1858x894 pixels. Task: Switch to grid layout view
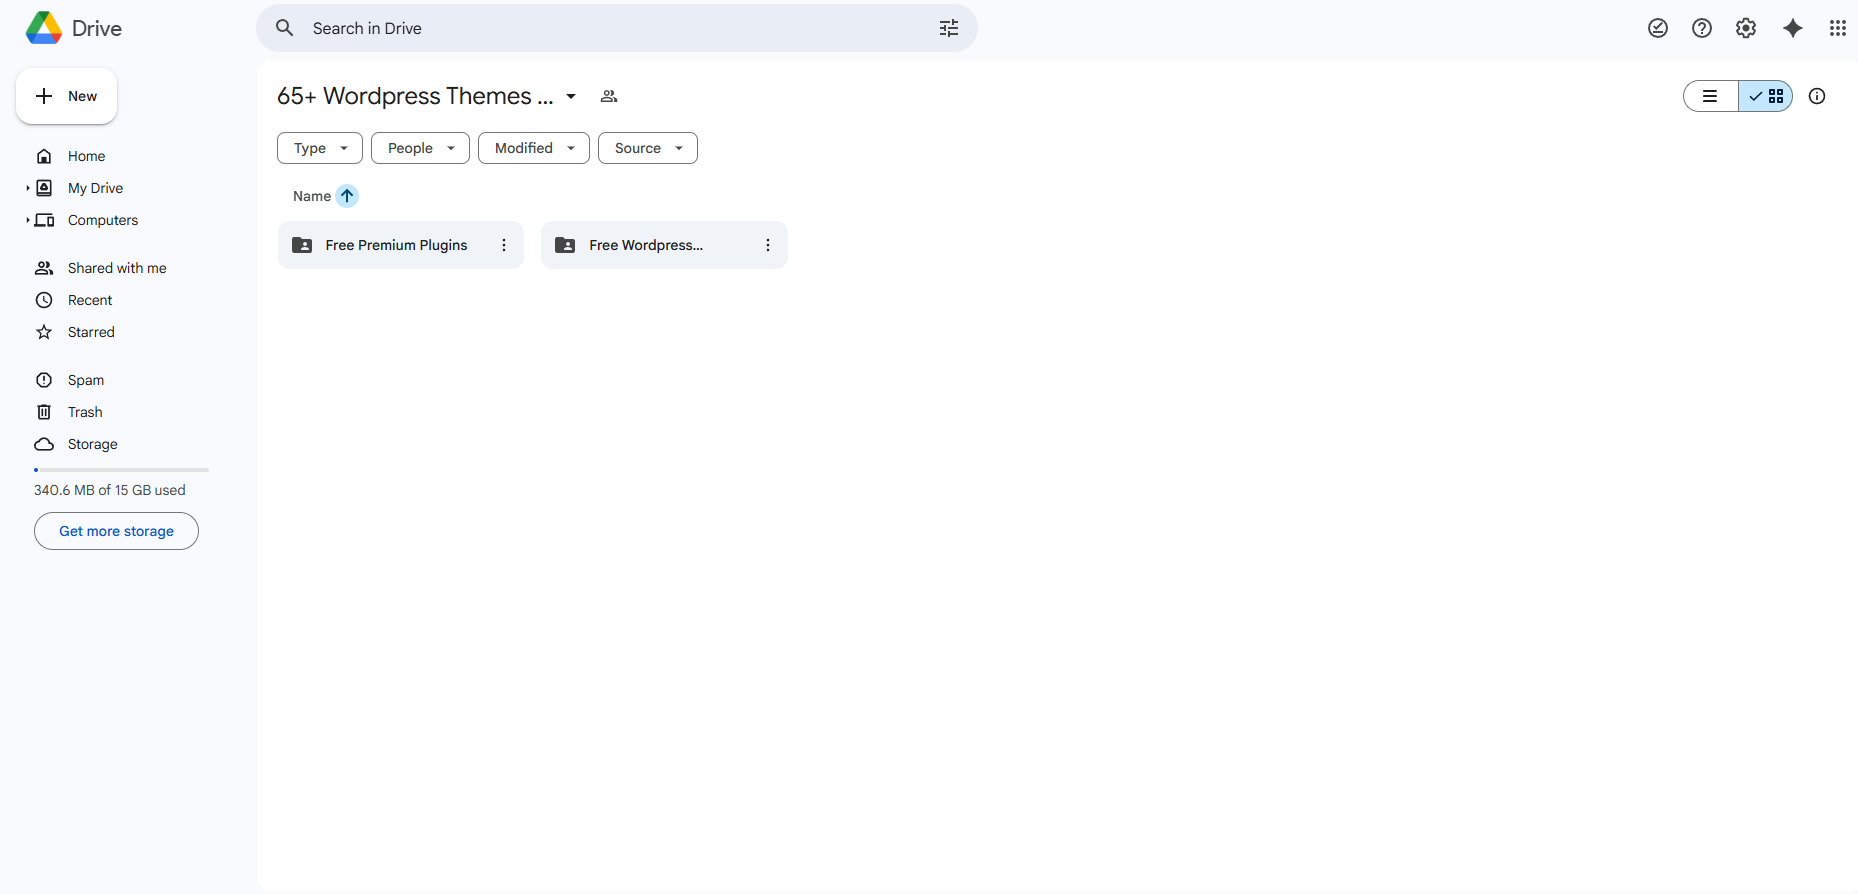tap(1766, 96)
